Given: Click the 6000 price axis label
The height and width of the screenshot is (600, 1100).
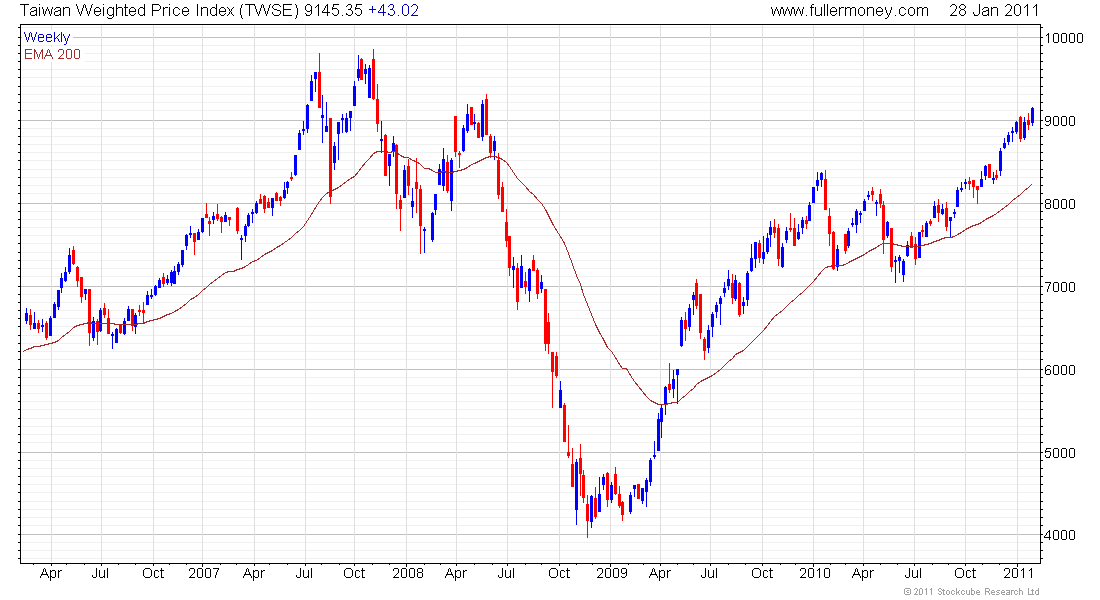Looking at the screenshot, I should (x=1060, y=369).
